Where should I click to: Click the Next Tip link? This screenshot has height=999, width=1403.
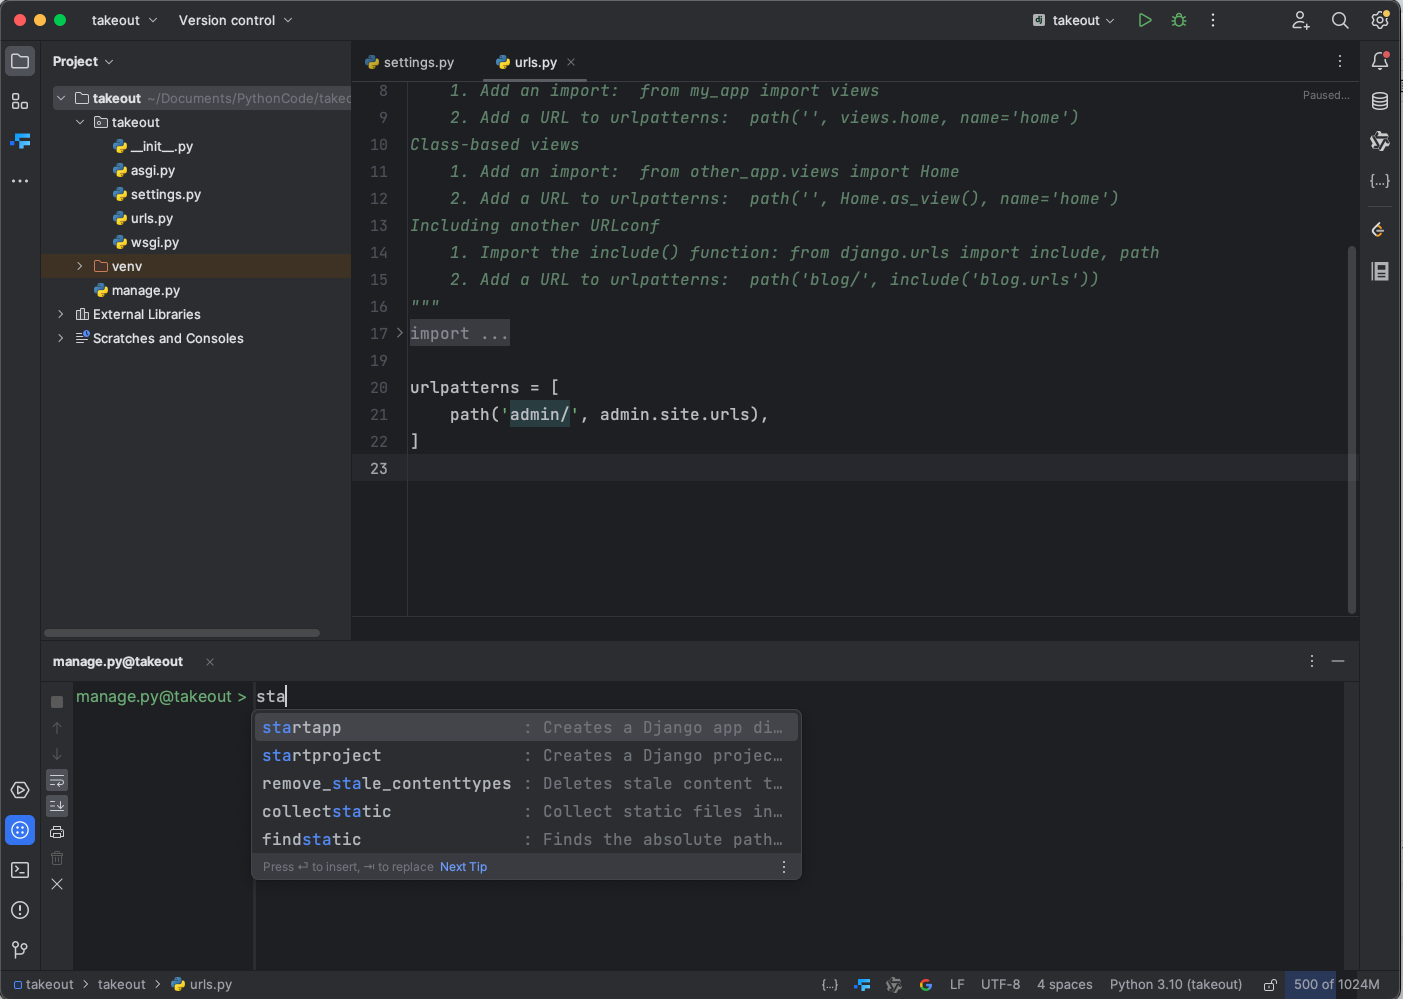click(463, 867)
